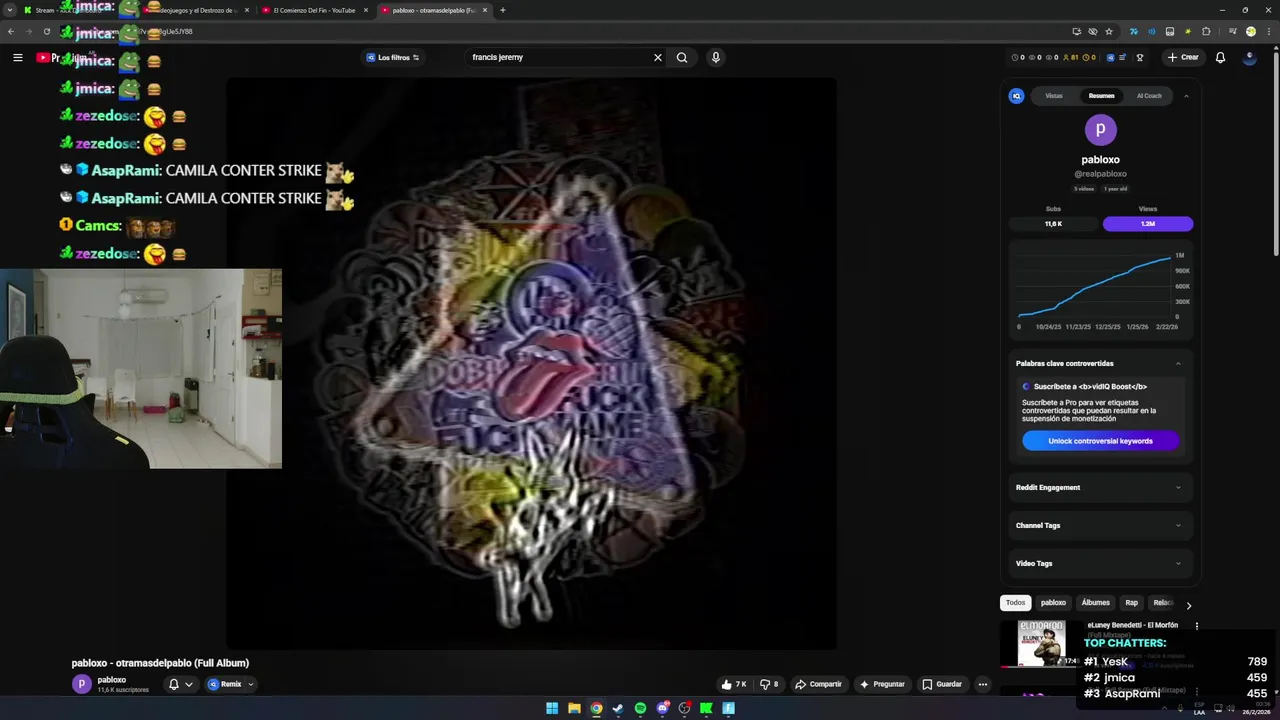
Task: Select the Álbumes chip
Action: tap(1095, 603)
